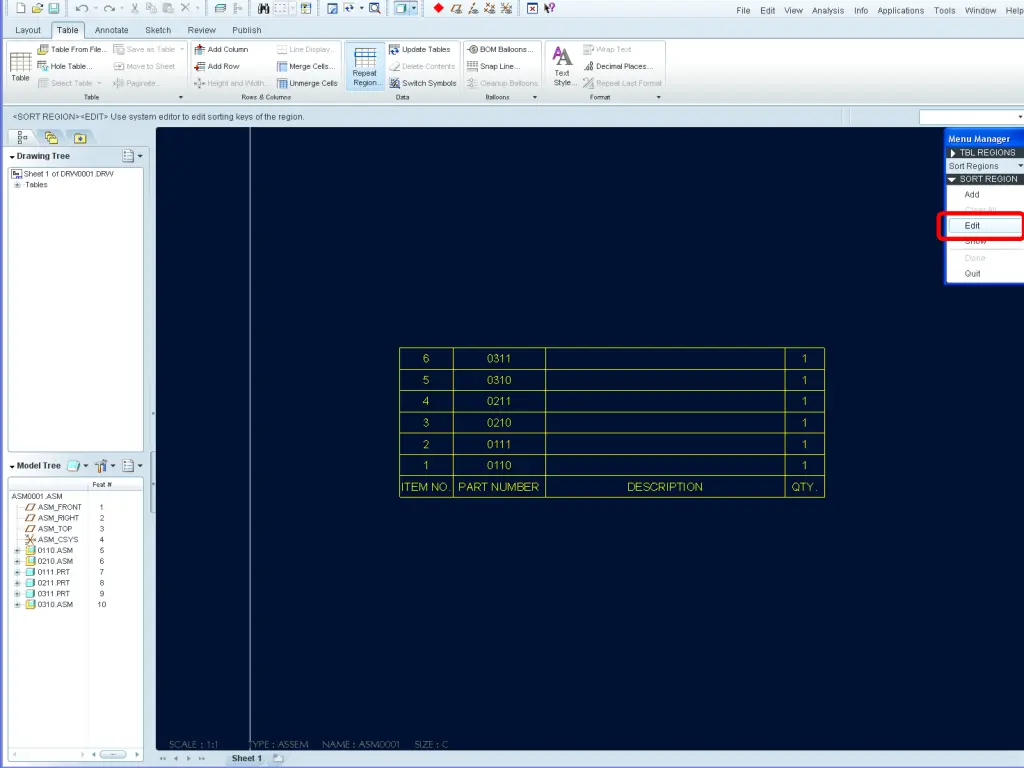This screenshot has width=1024, height=768.
Task: Click the magnifier zoom icon in top toolbar
Action: [375, 8]
